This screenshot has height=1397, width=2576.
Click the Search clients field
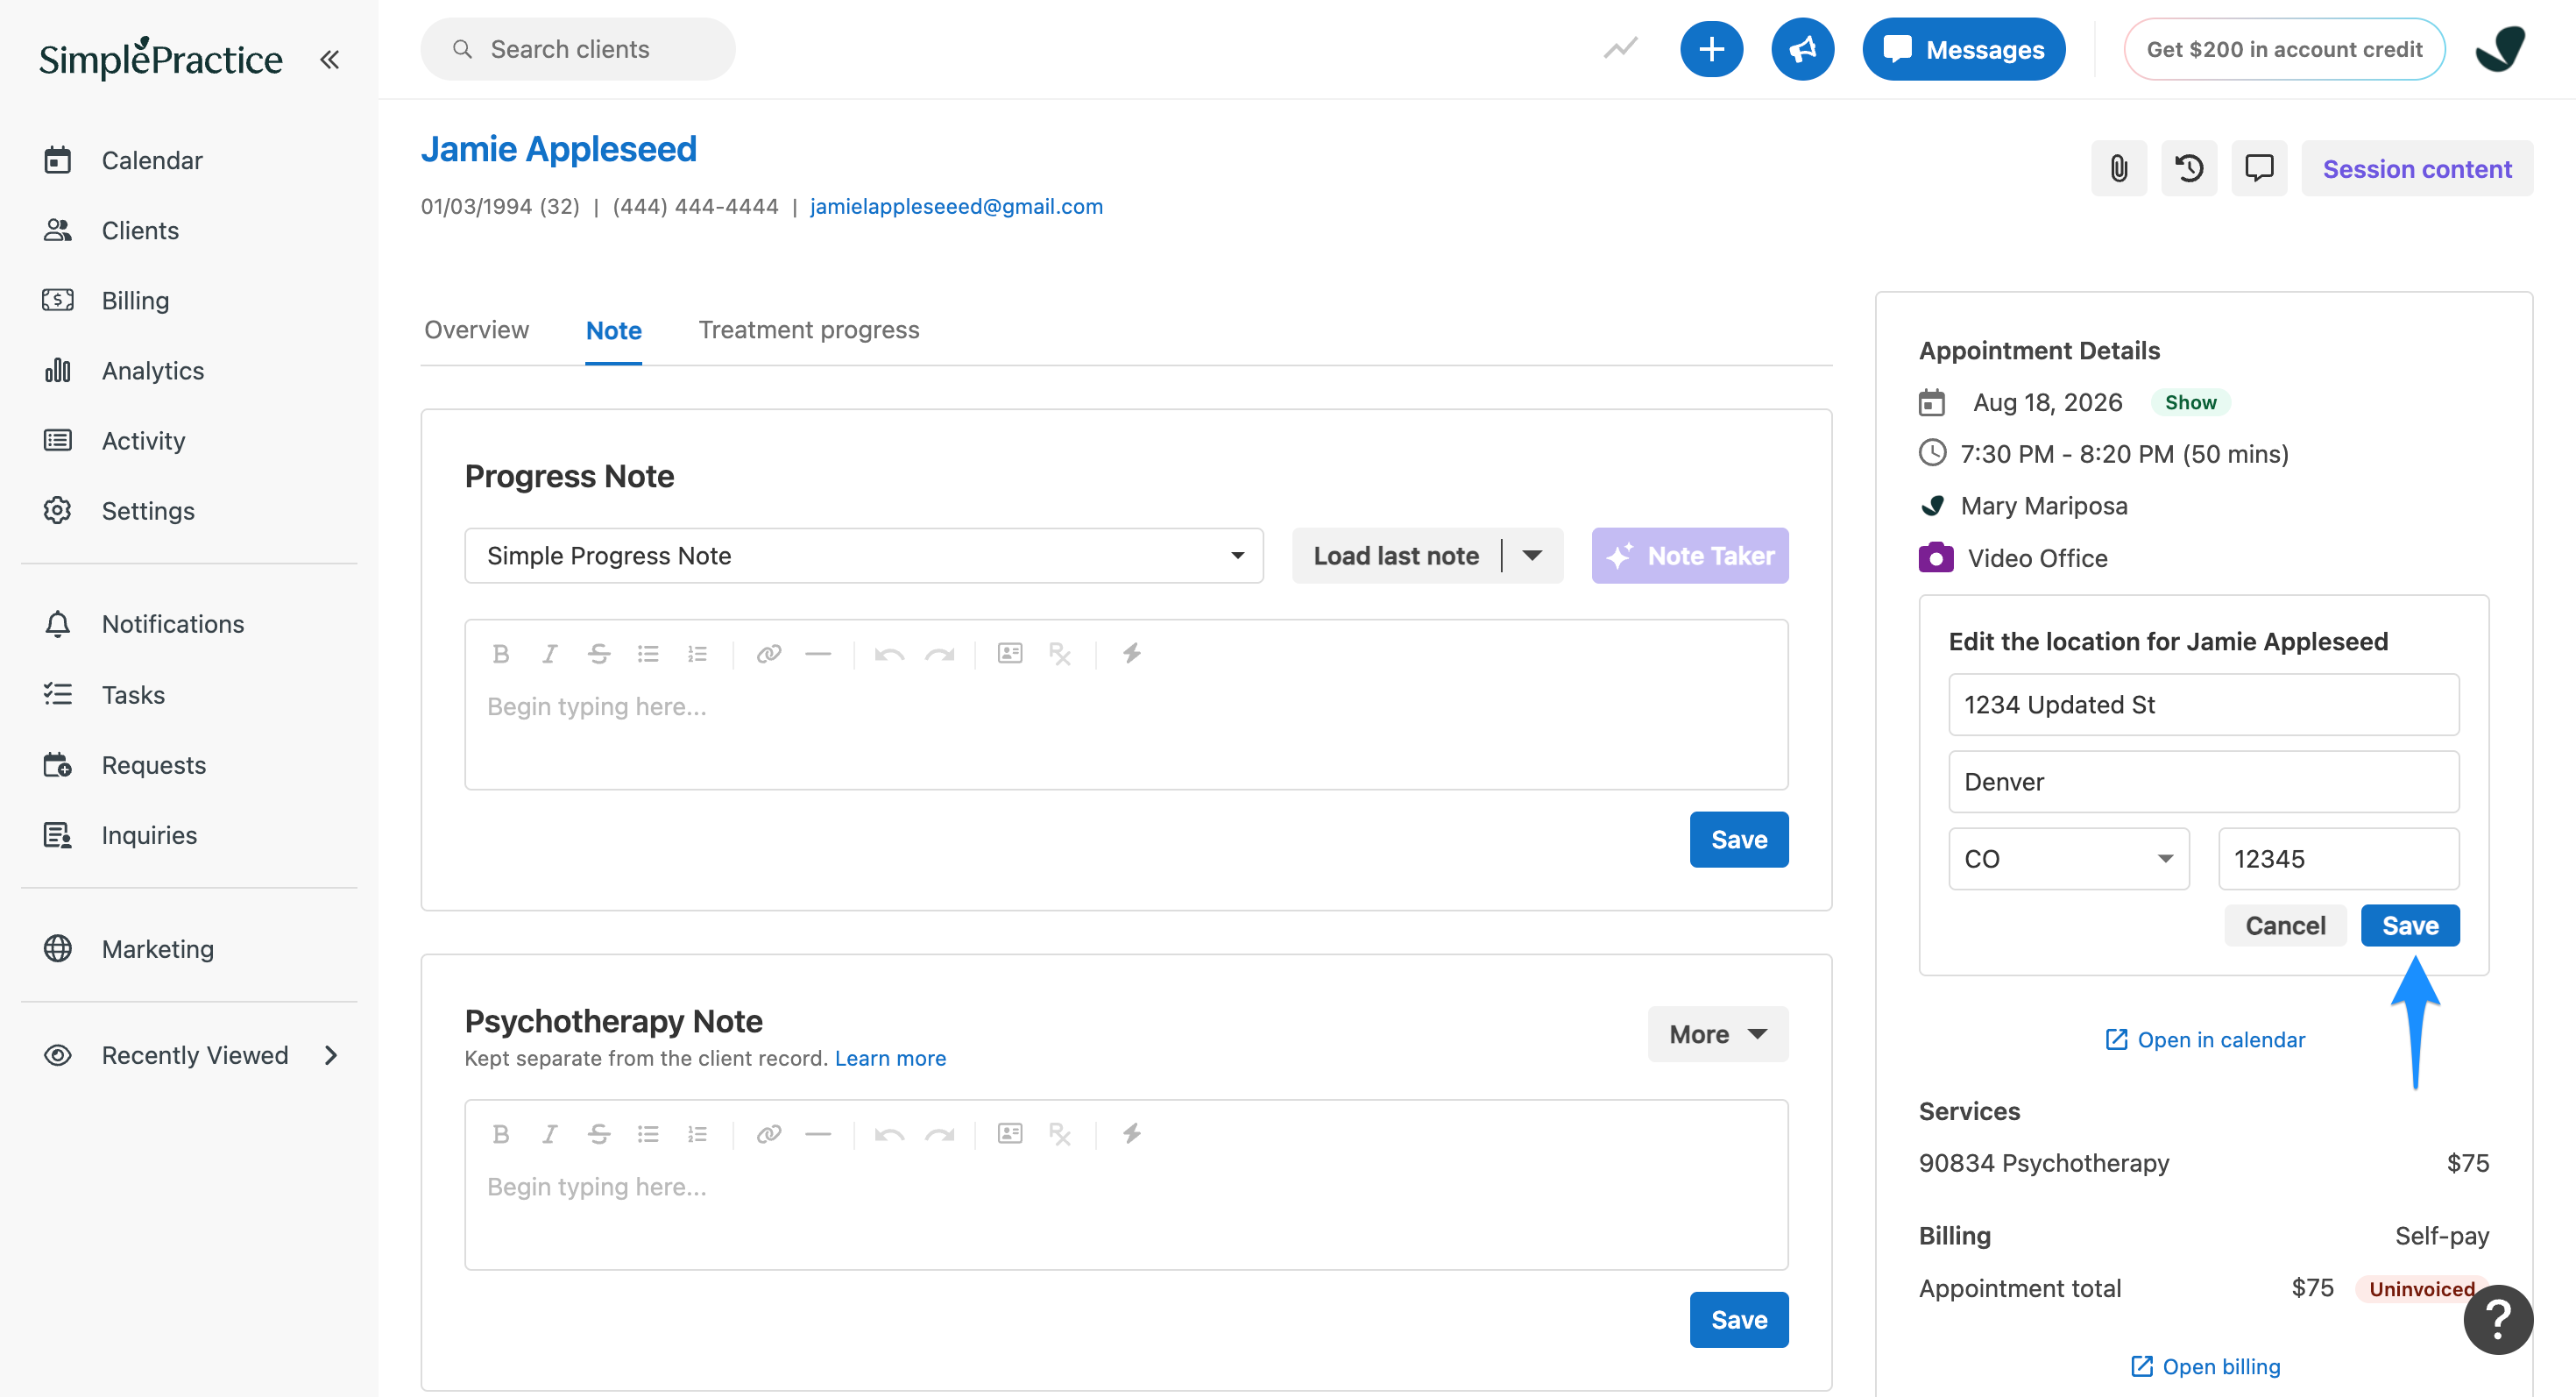[x=577, y=49]
